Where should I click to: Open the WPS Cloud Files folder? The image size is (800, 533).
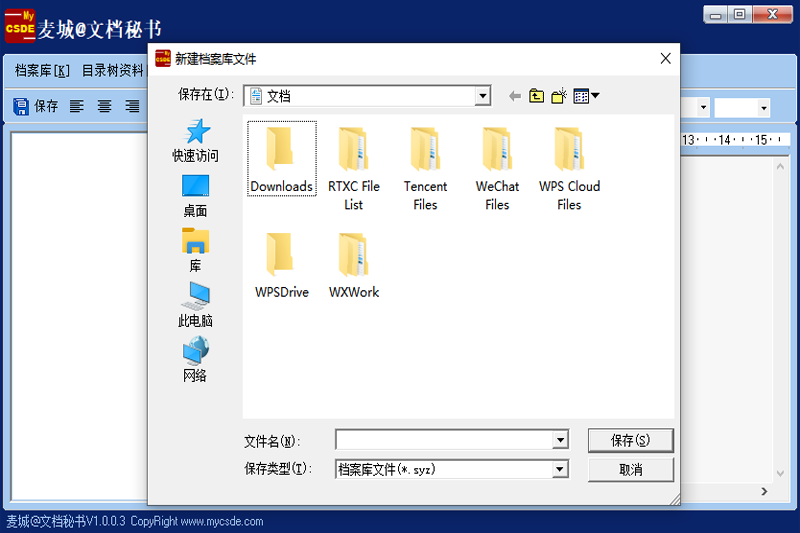tap(569, 168)
